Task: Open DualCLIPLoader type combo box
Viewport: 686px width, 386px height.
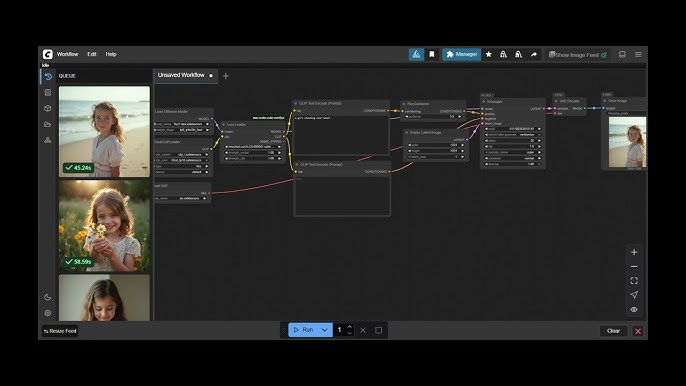Action: [182, 166]
